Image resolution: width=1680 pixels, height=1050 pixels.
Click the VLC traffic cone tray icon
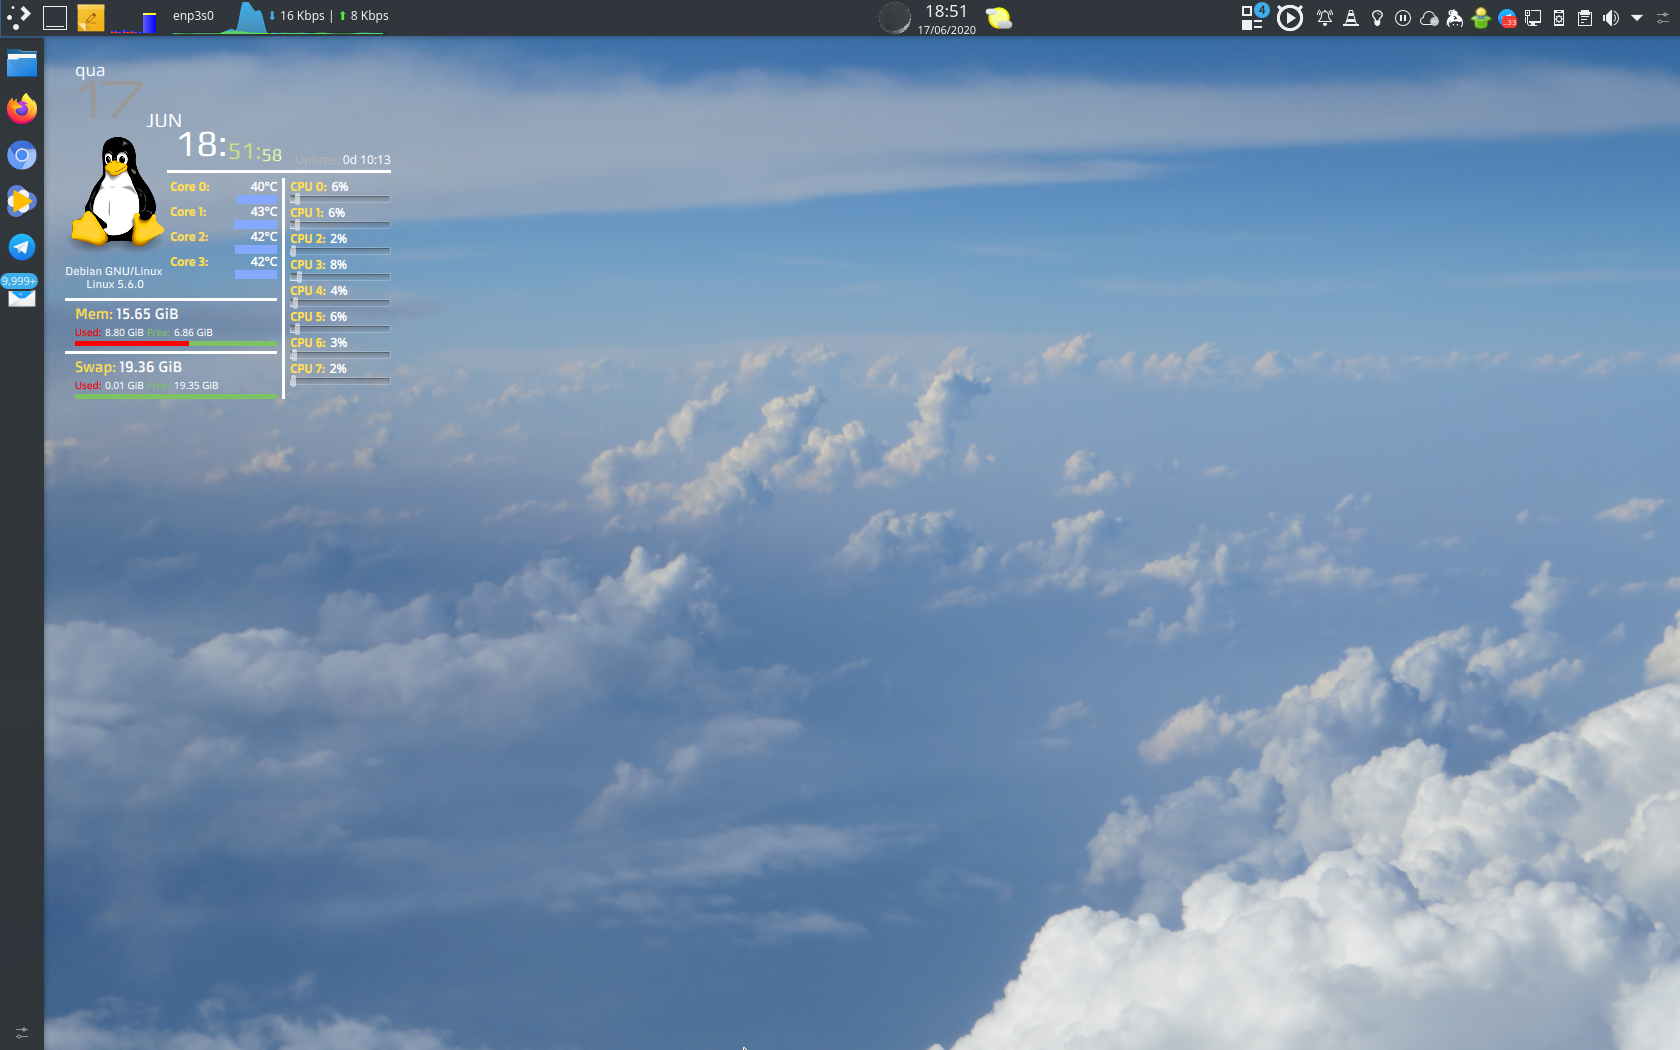click(x=1351, y=18)
